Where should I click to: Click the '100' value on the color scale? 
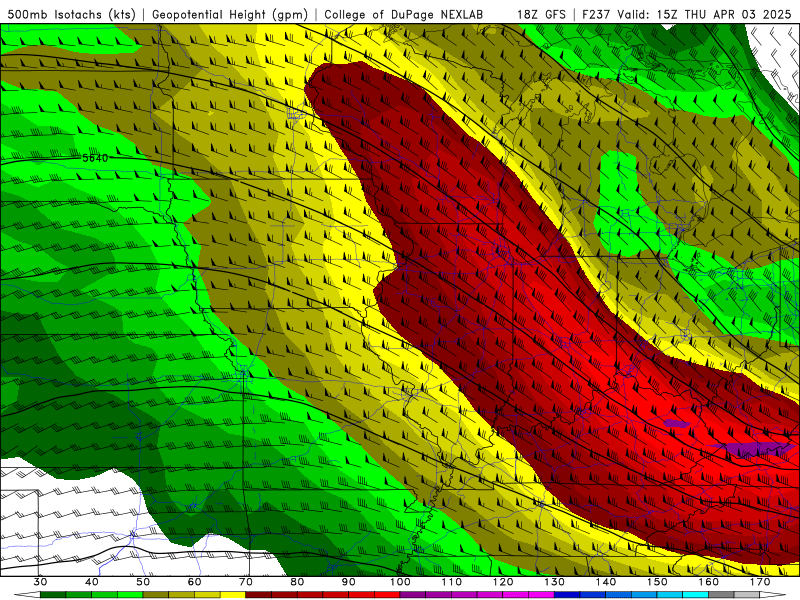click(x=400, y=582)
